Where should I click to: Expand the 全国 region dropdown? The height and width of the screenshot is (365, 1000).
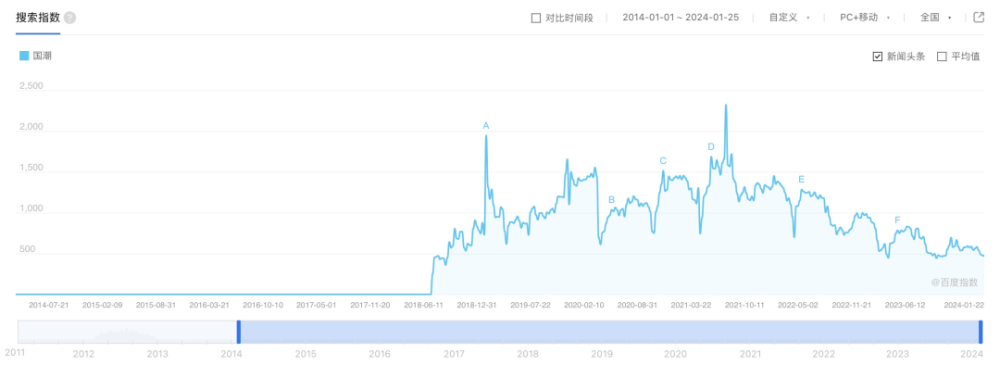(936, 18)
